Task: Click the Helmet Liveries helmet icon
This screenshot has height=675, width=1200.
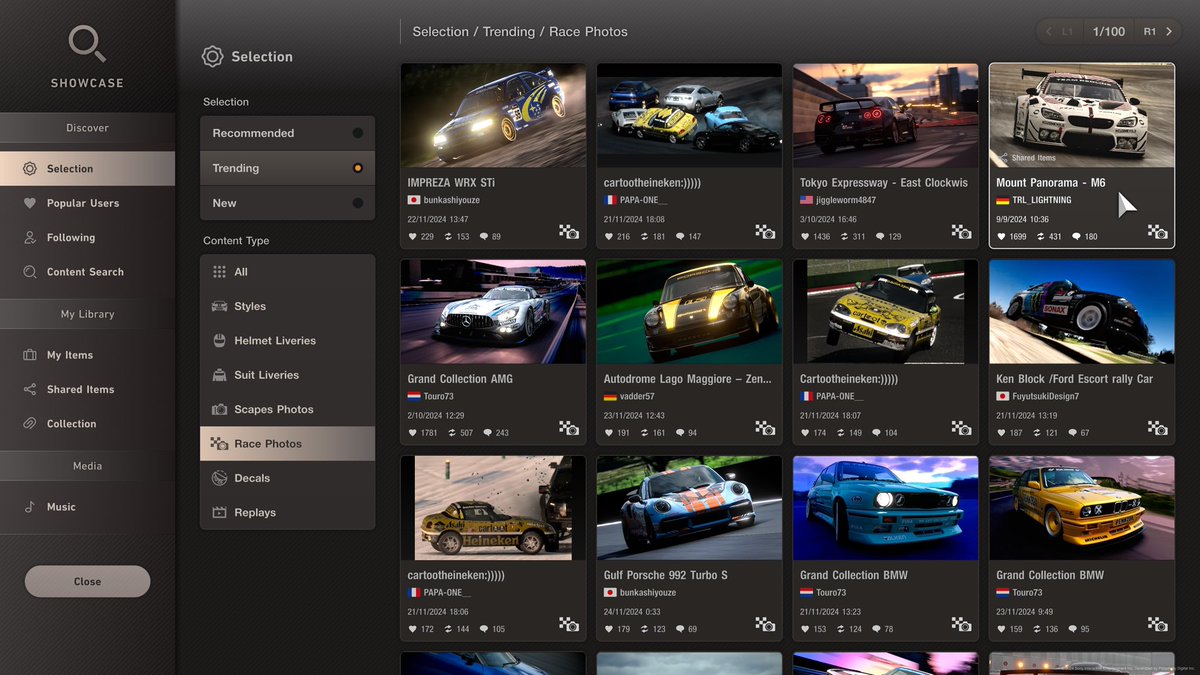Action: pos(219,341)
